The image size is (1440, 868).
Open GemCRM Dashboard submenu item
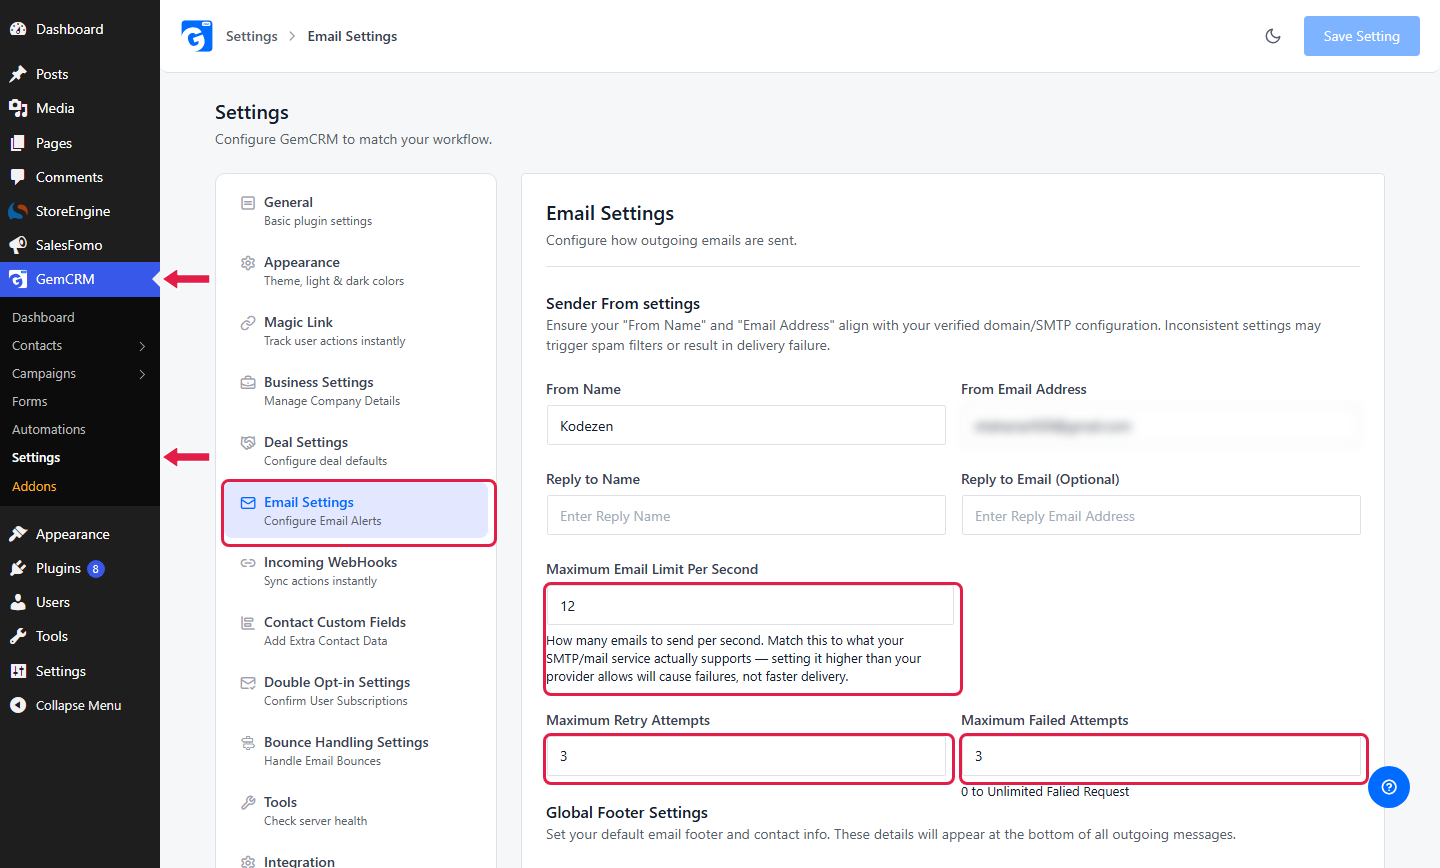point(43,317)
